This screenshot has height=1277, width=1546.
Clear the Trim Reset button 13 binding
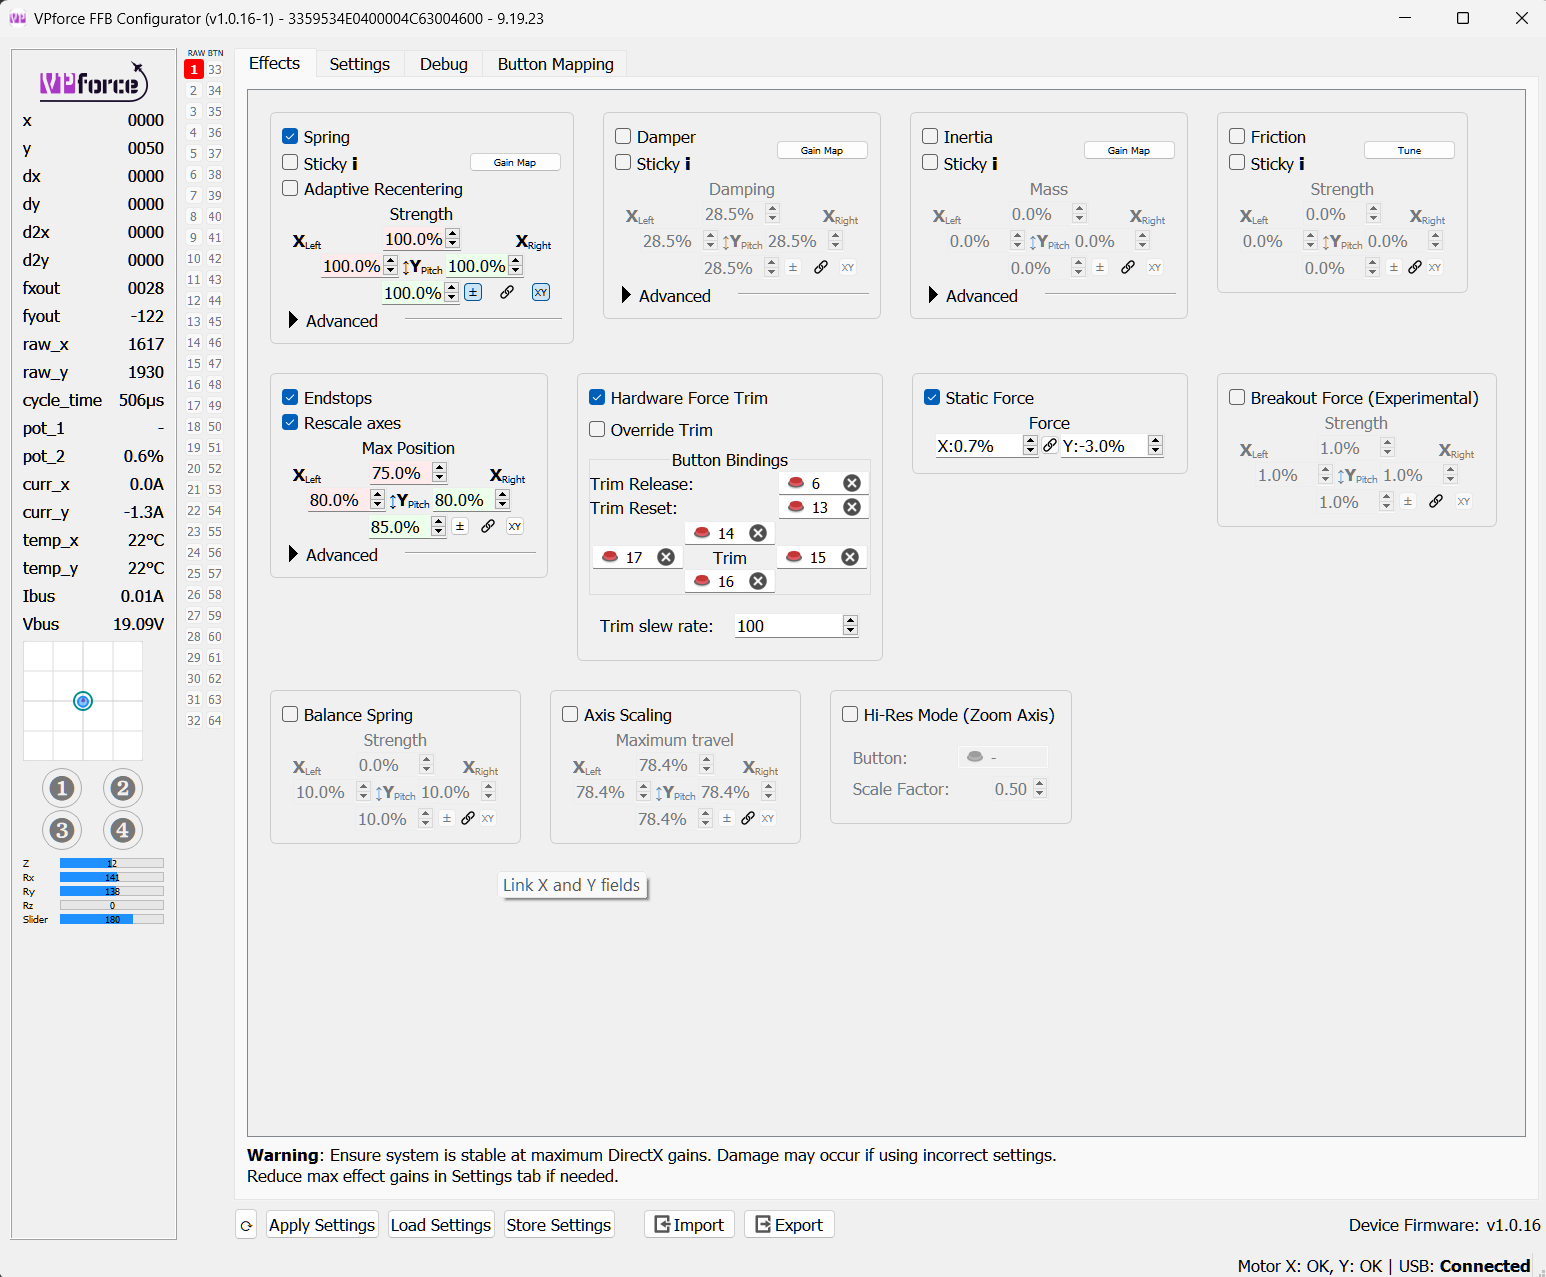coord(852,507)
